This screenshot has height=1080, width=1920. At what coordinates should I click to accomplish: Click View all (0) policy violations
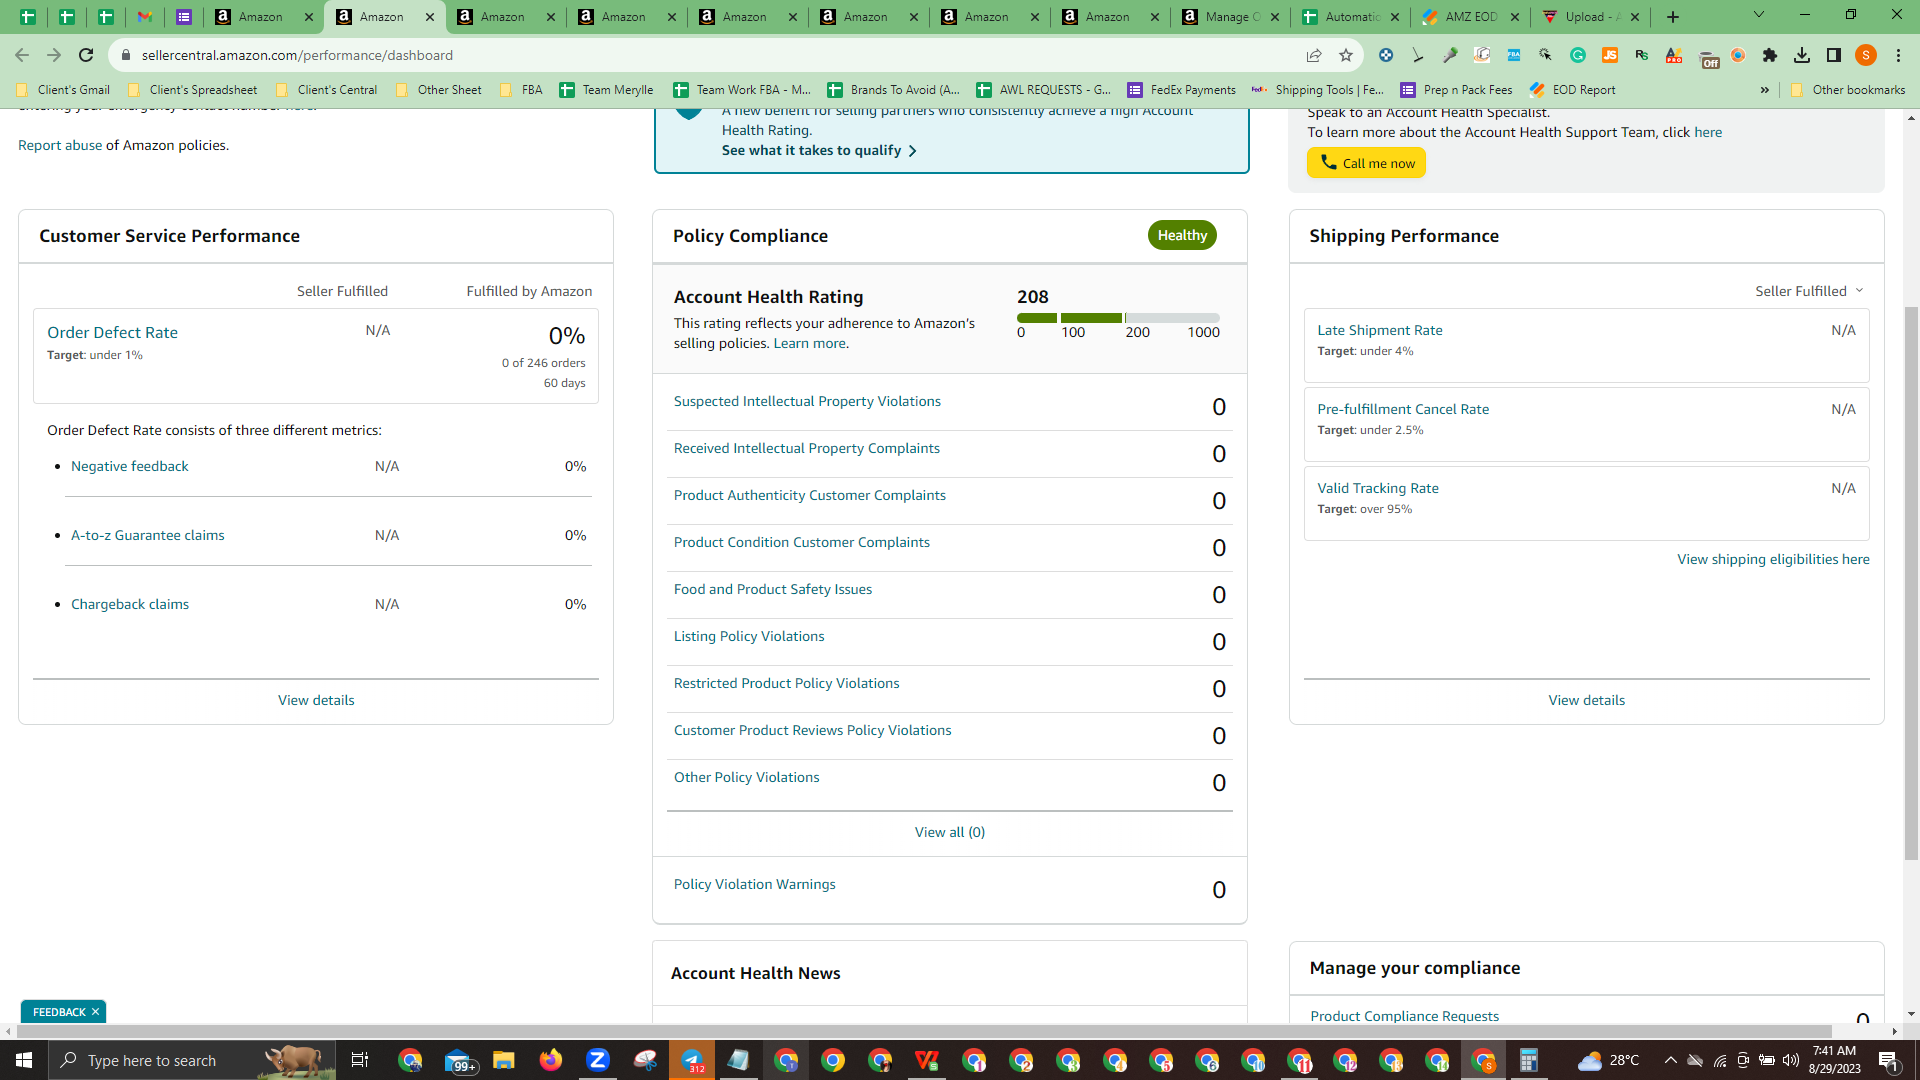949,832
